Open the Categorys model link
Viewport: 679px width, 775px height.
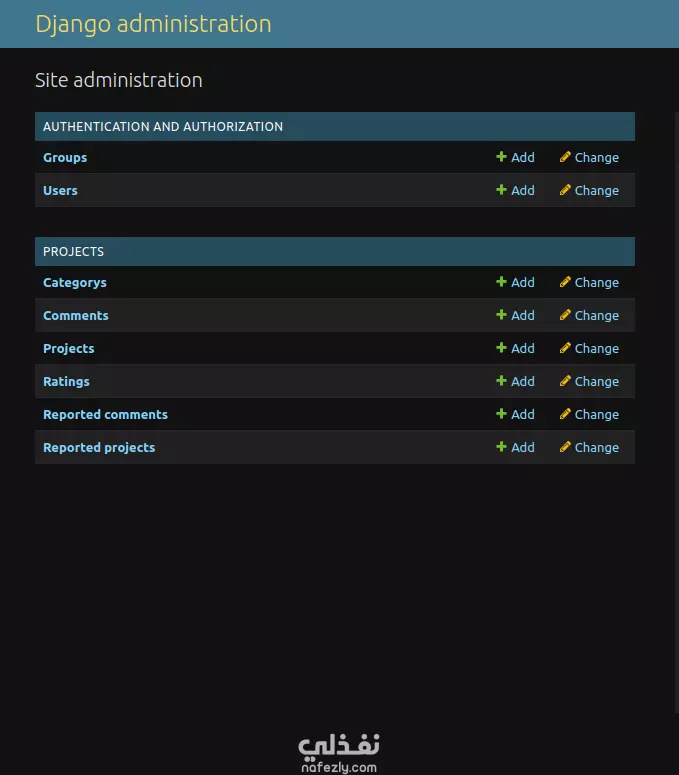(75, 283)
